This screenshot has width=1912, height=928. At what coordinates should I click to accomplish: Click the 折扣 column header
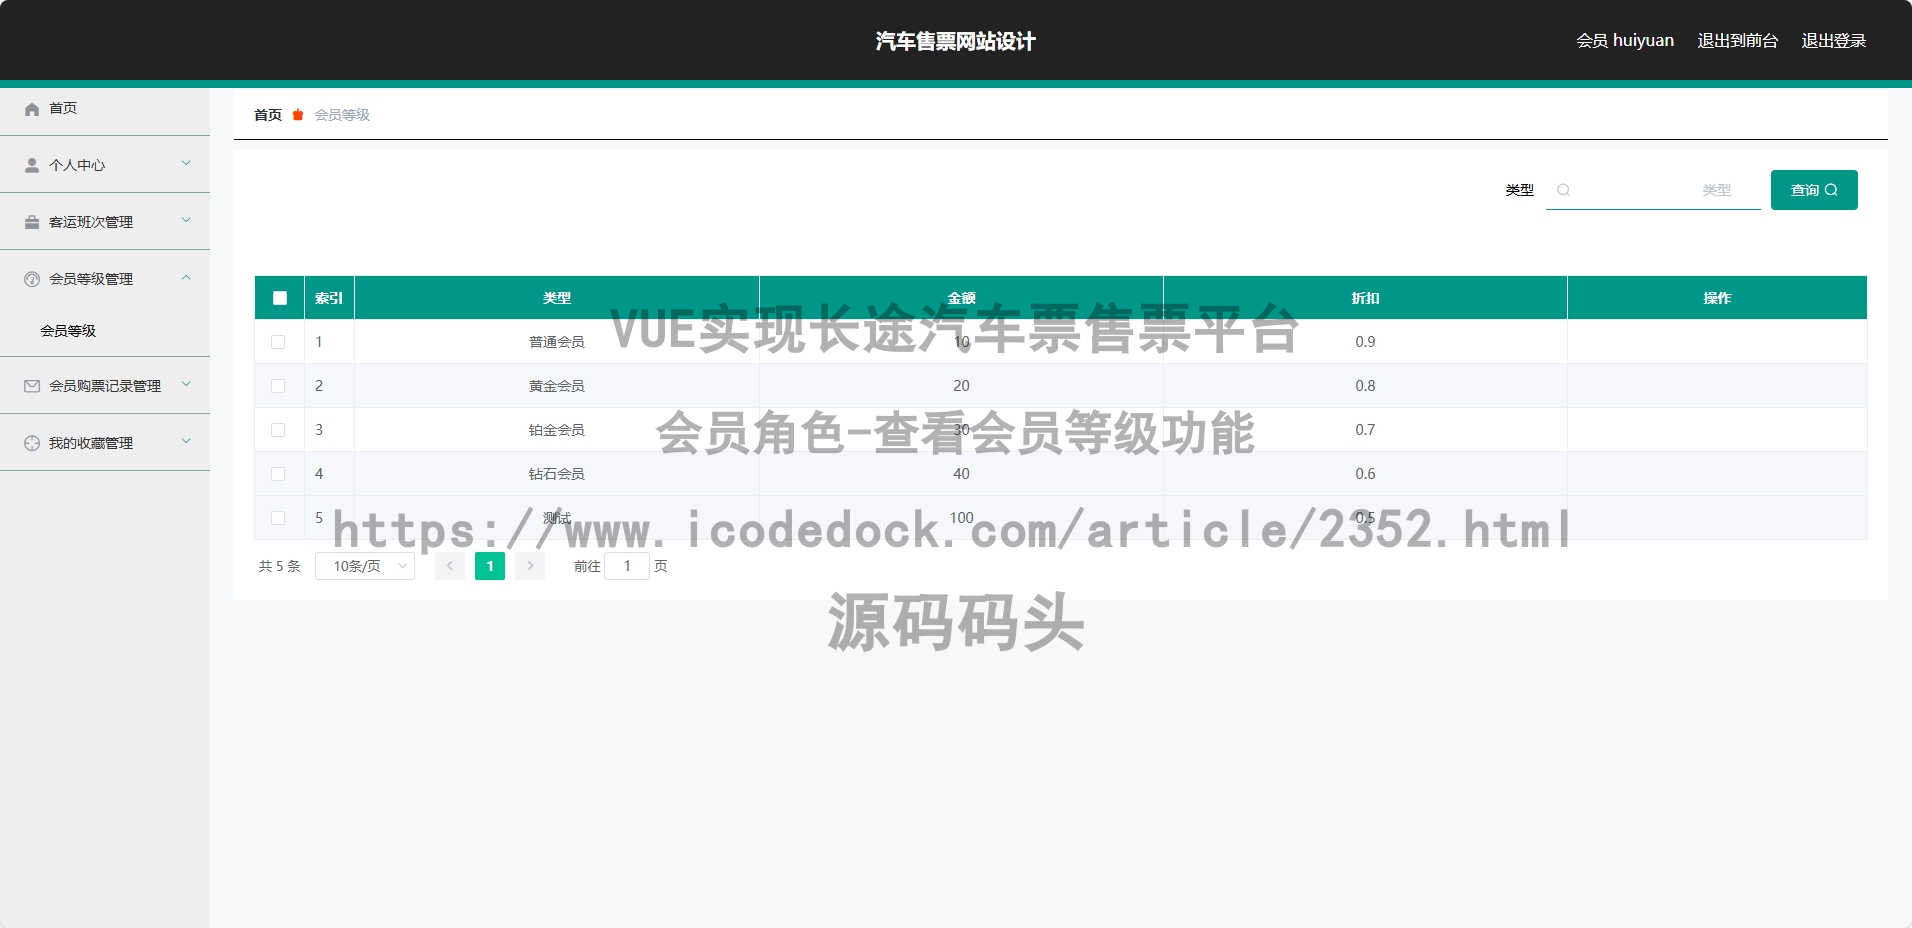[x=1365, y=298]
